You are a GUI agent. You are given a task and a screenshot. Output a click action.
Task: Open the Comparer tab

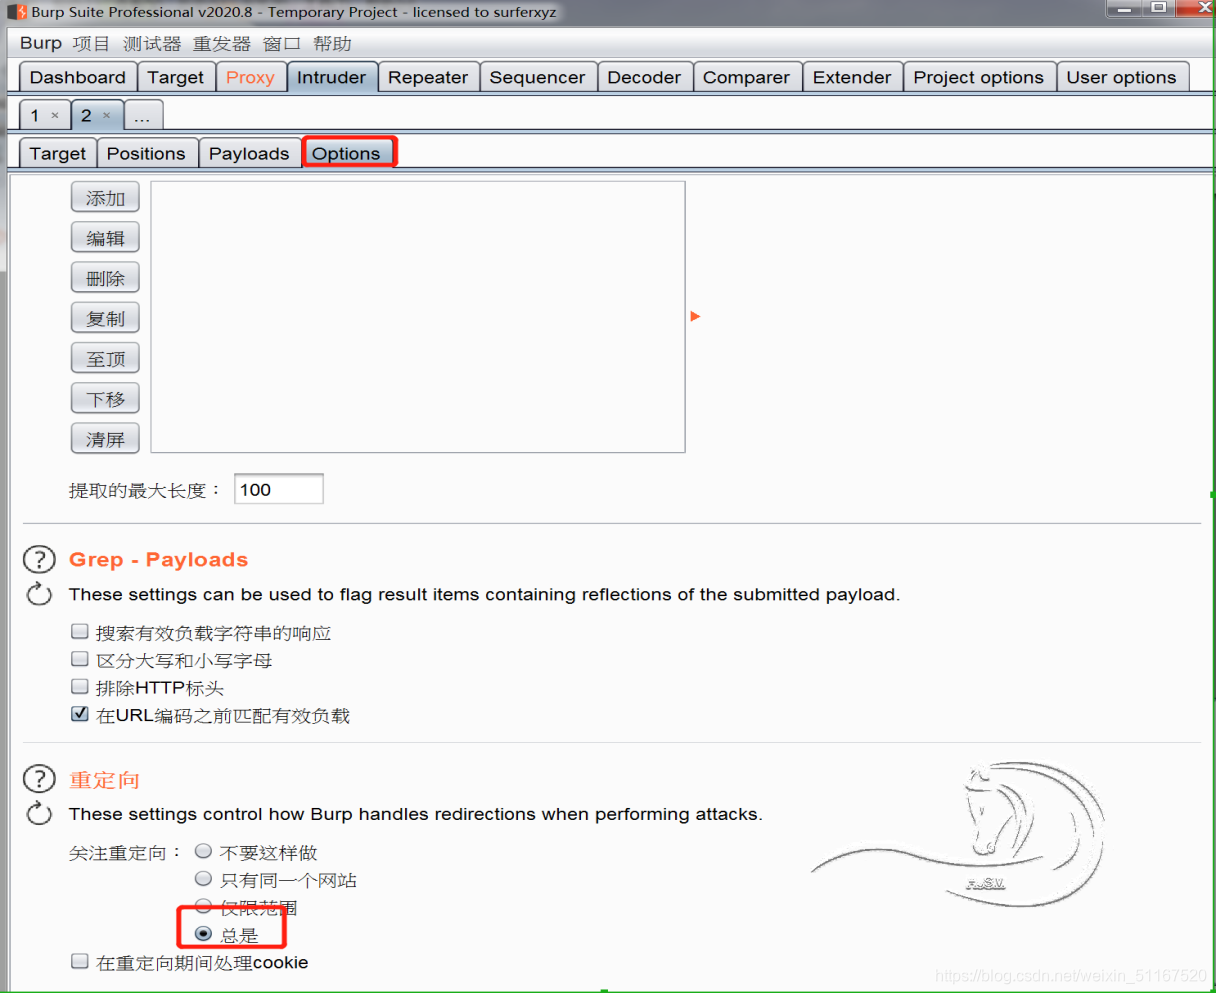[746, 77]
